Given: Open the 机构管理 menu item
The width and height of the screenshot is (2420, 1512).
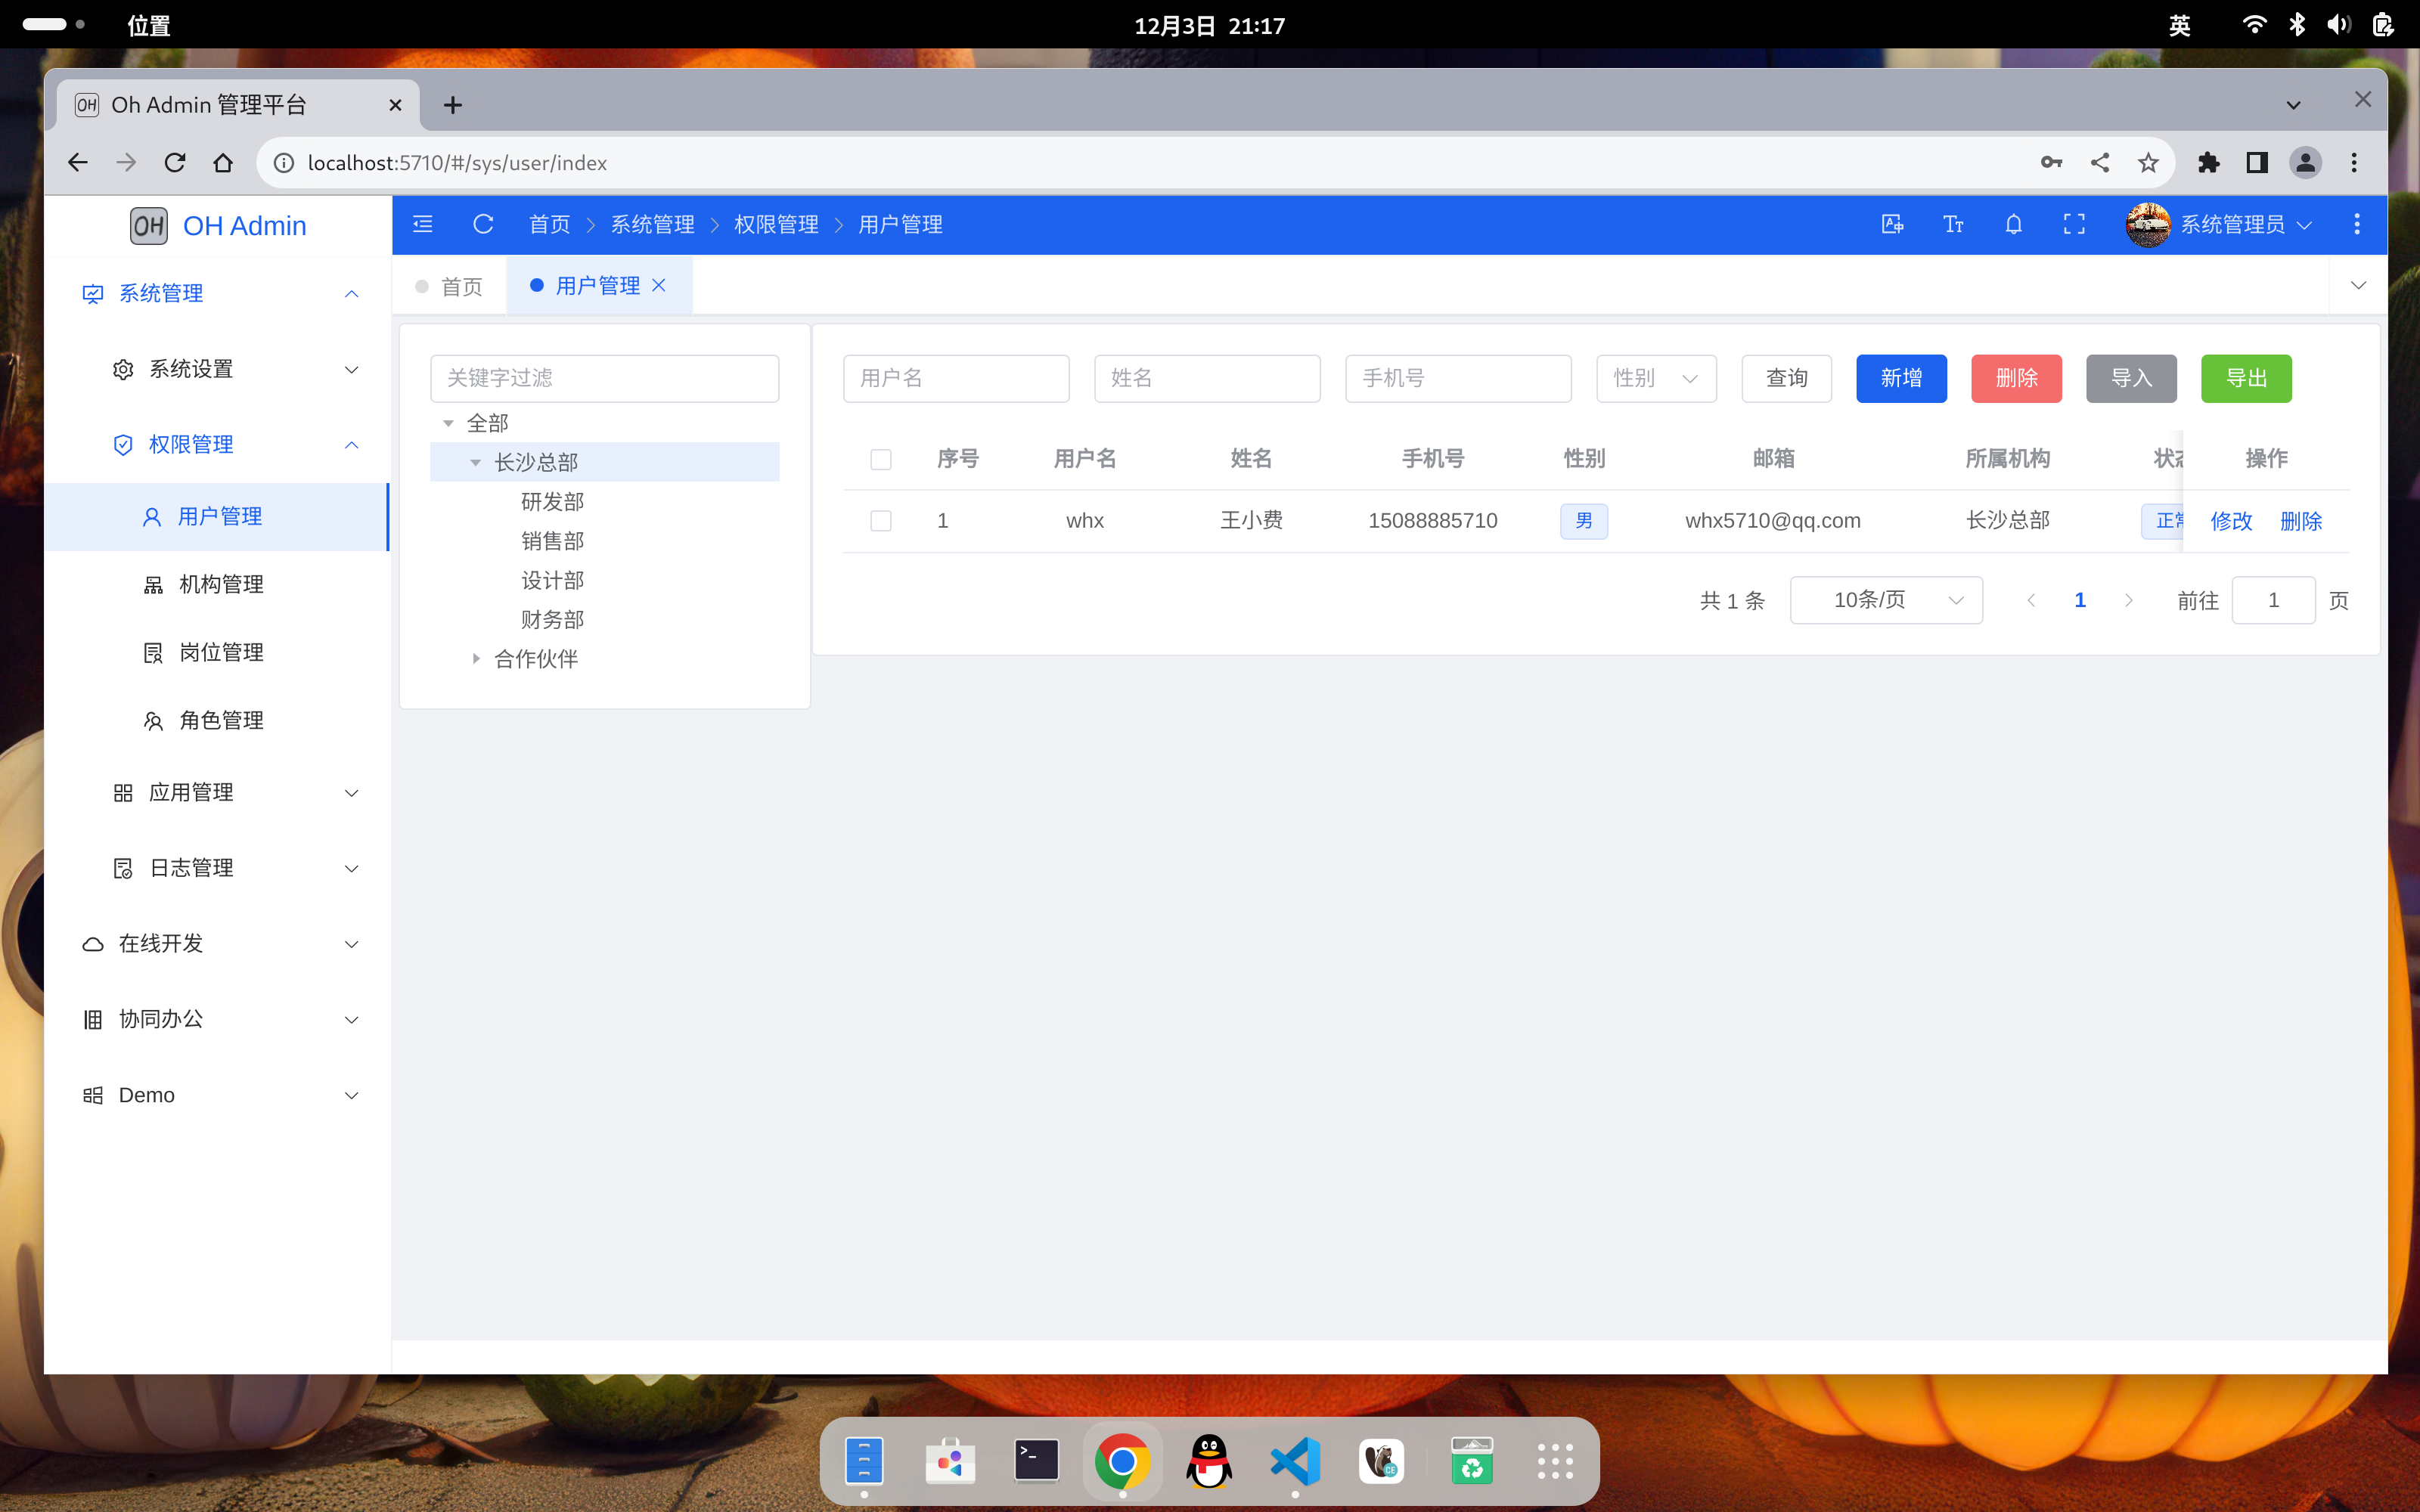Looking at the screenshot, I should tap(221, 584).
